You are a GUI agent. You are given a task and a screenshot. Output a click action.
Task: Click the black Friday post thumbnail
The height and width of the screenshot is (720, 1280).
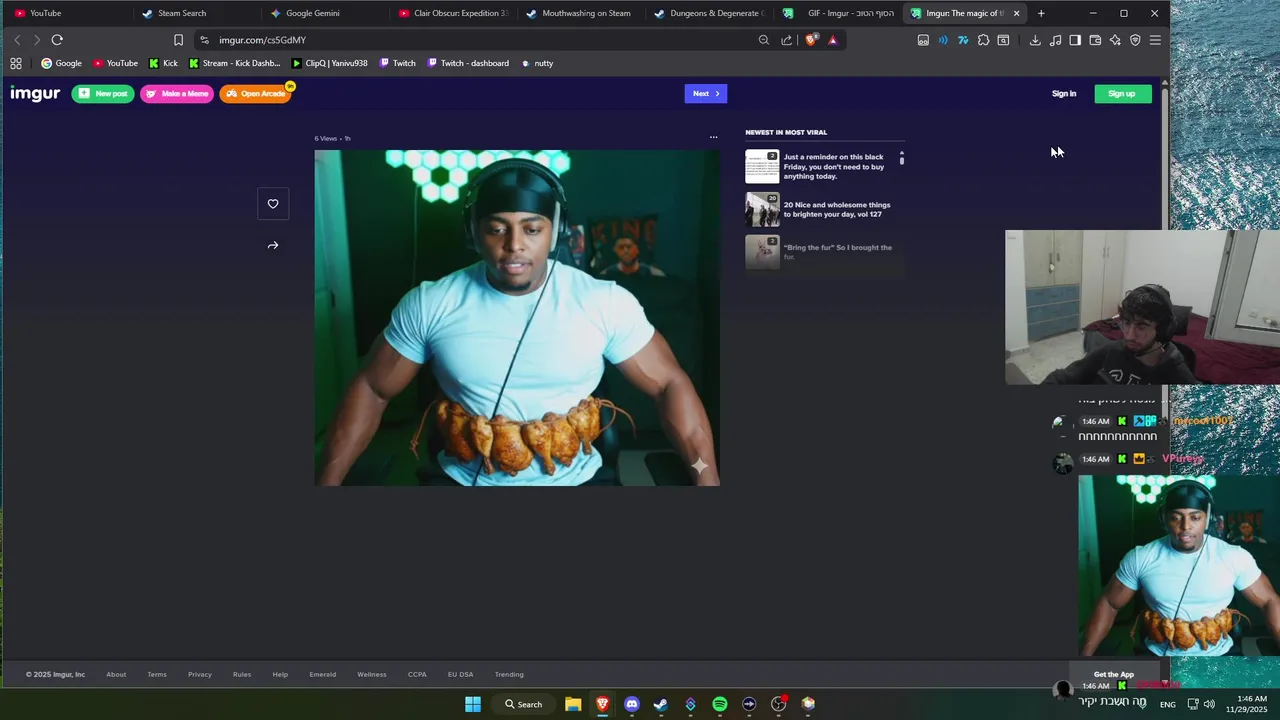coord(762,167)
